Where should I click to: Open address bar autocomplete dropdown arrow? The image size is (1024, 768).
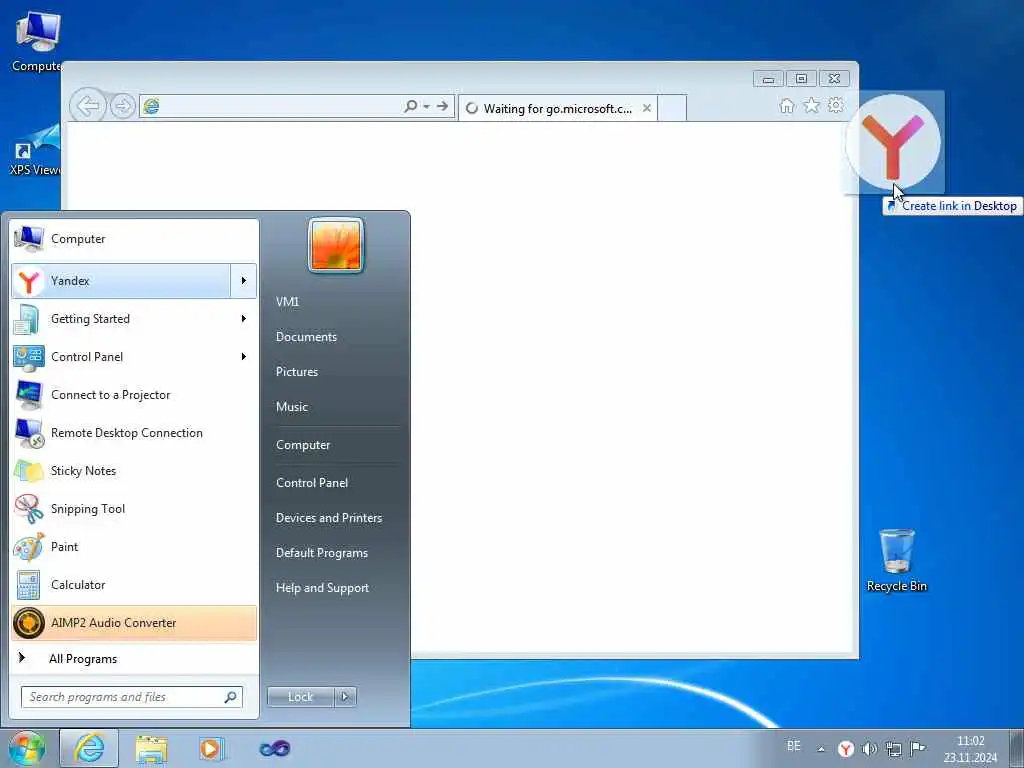[426, 106]
